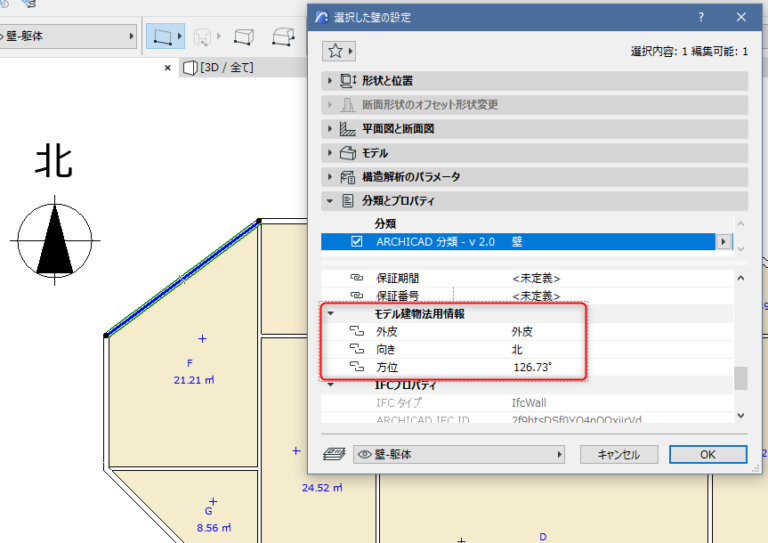Click the link icon beside 保証期間
The width and height of the screenshot is (768, 543).
357,278
